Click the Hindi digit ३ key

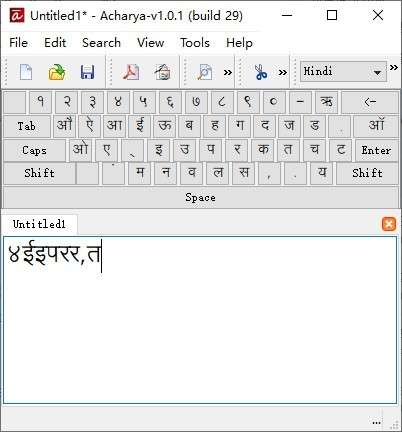coord(92,102)
